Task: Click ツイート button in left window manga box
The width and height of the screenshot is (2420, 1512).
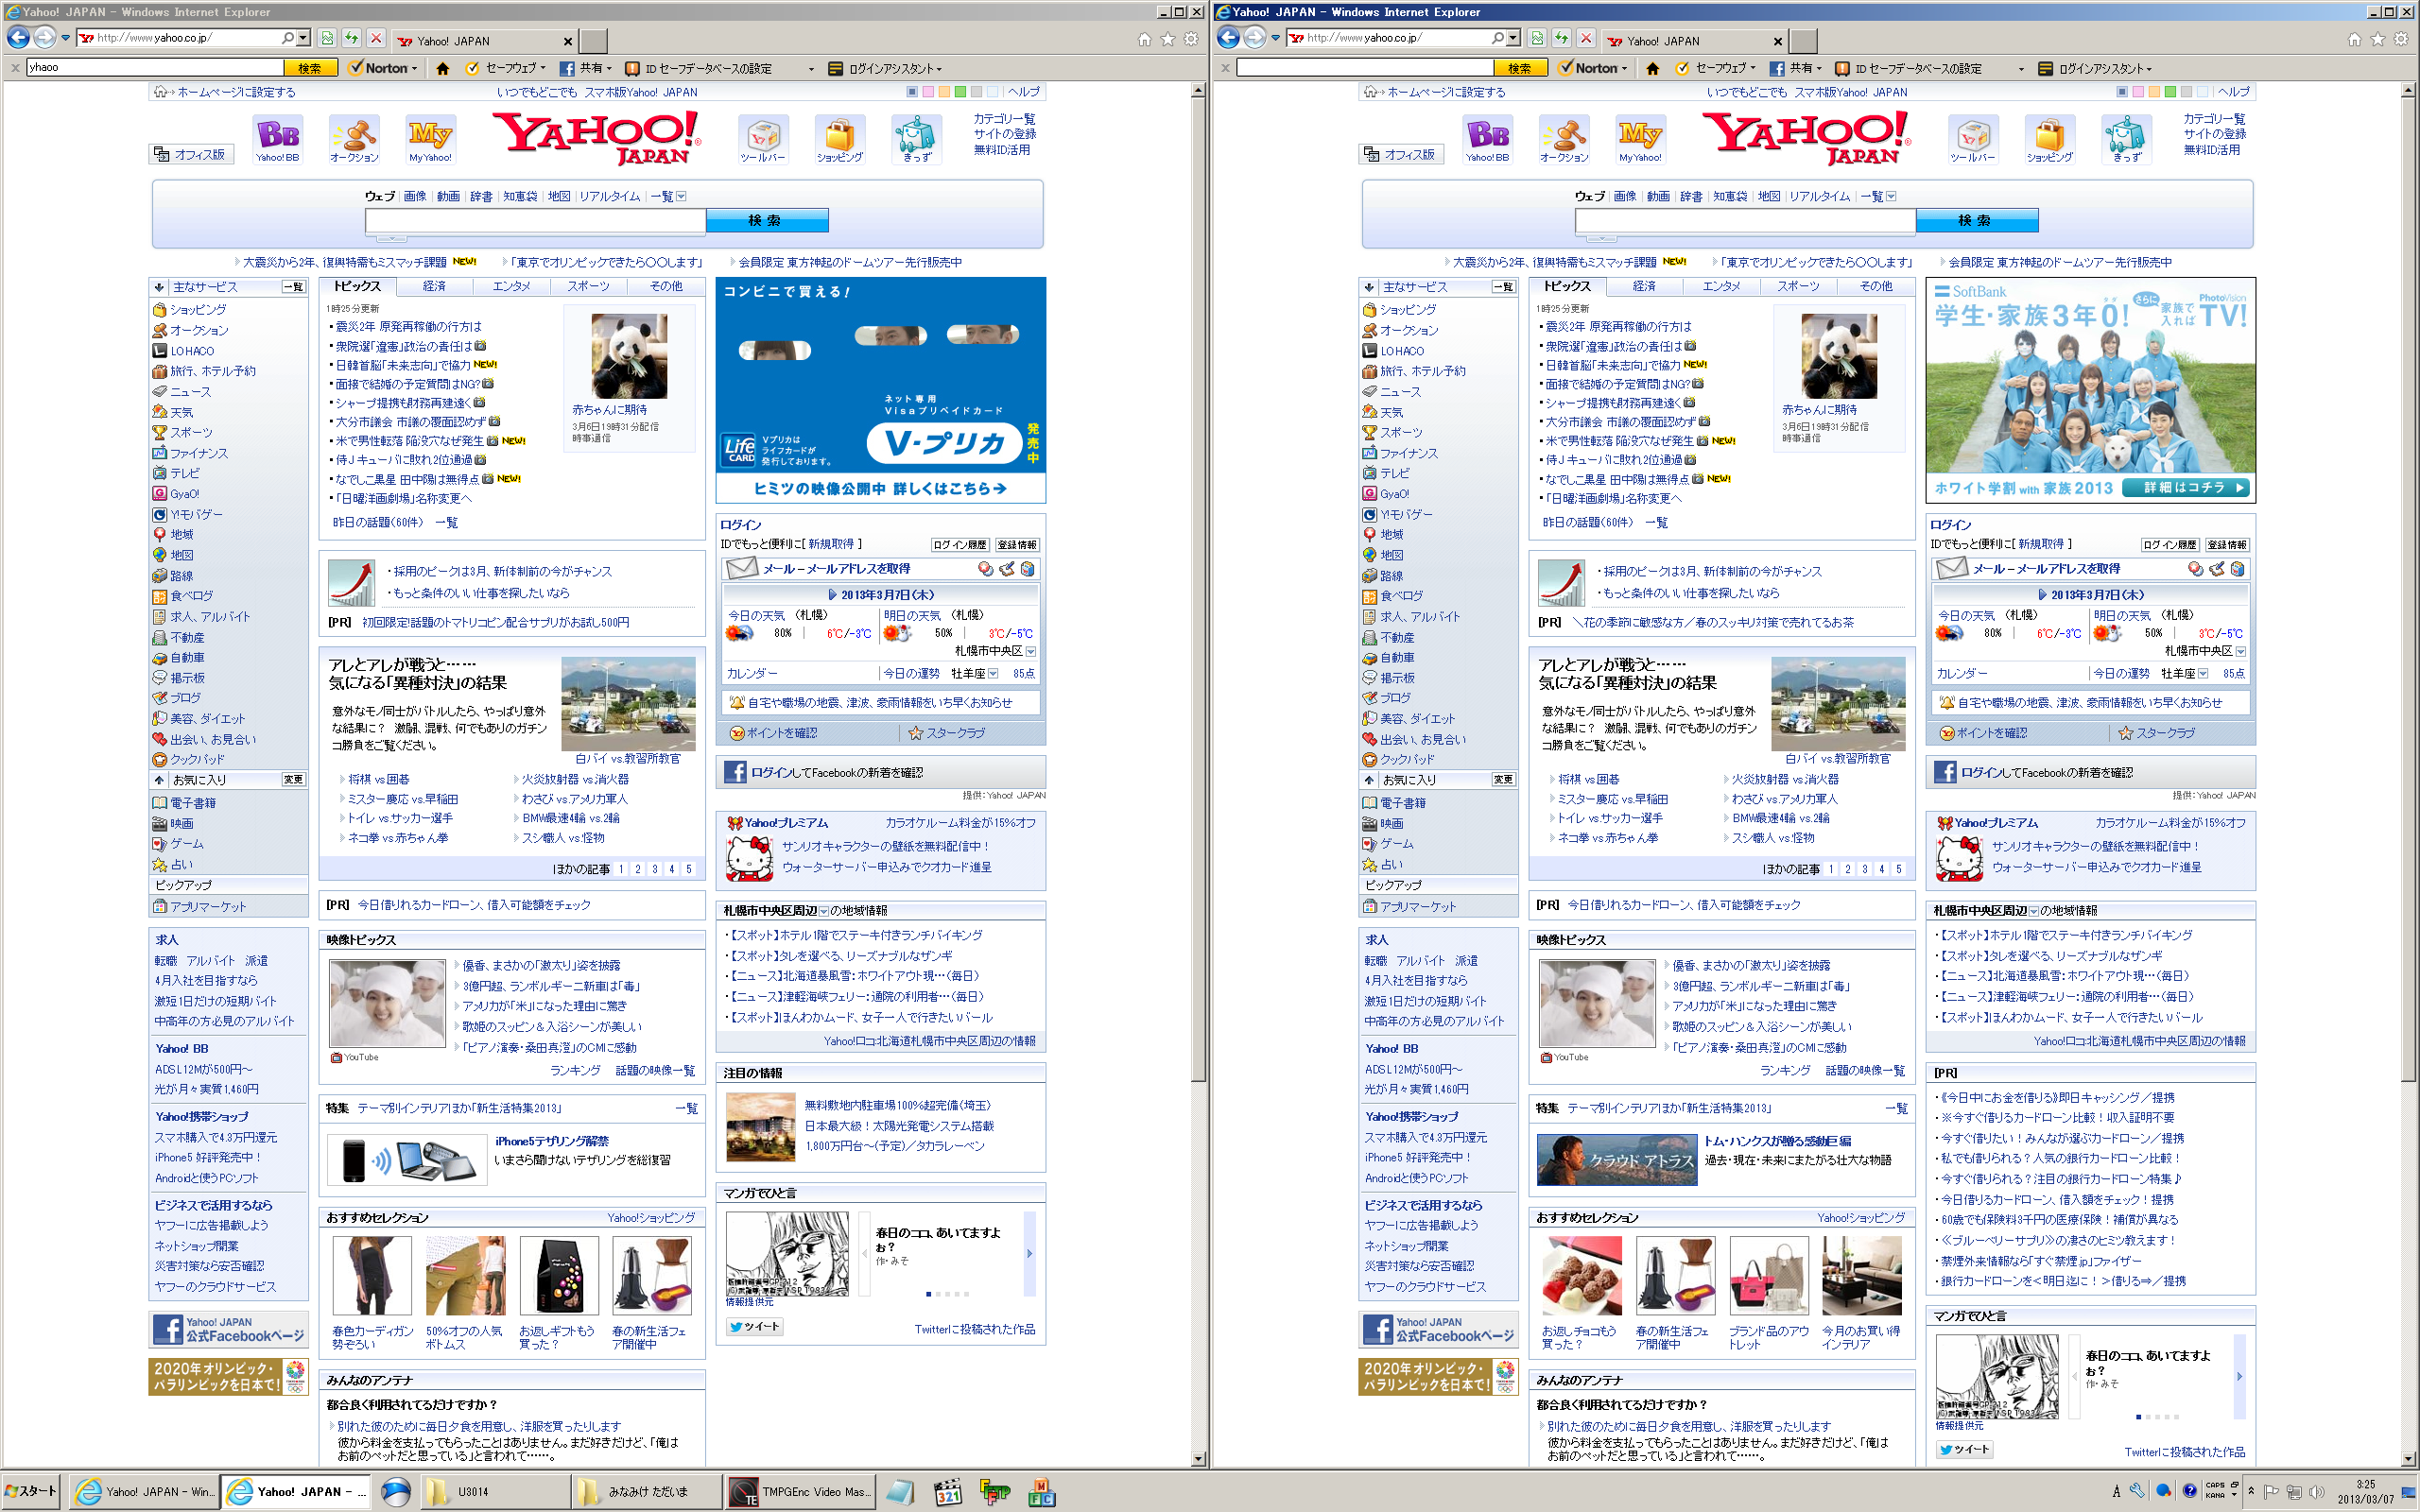Action: pyautogui.click(x=754, y=1326)
